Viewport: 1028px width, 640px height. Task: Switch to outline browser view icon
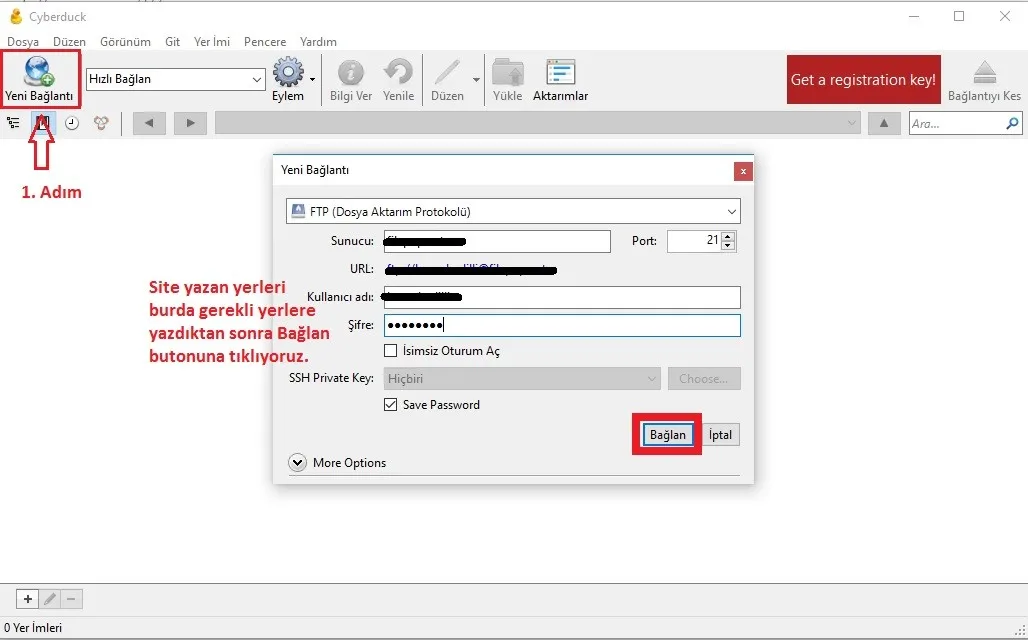pyautogui.click(x=13, y=123)
